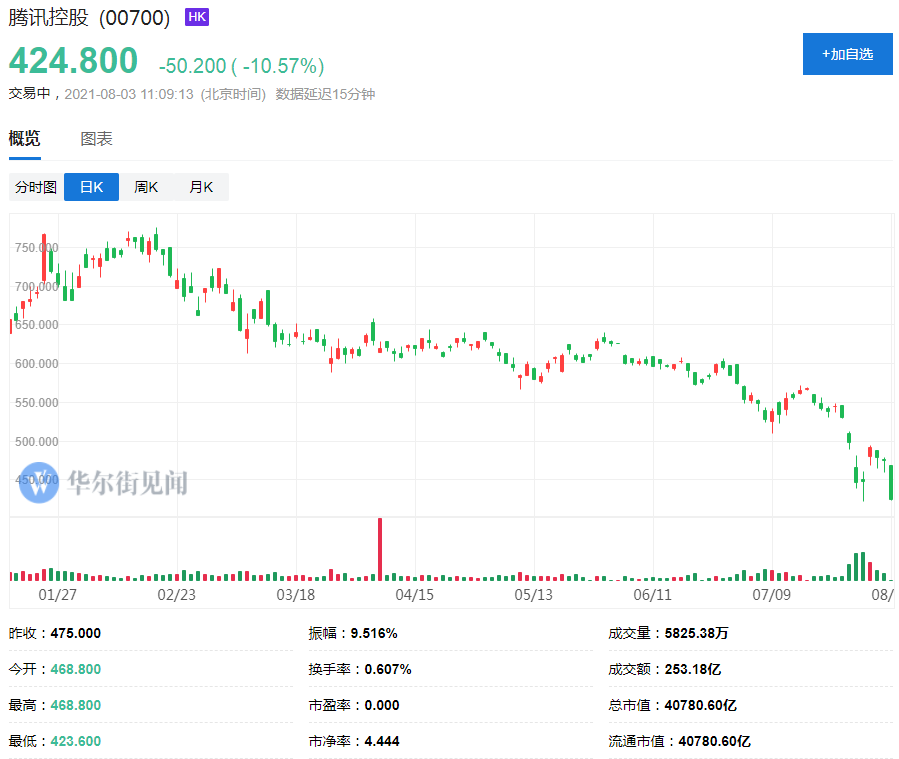The height and width of the screenshot is (759, 899).
Task: Select the 日K chart mode
Action: (91, 187)
